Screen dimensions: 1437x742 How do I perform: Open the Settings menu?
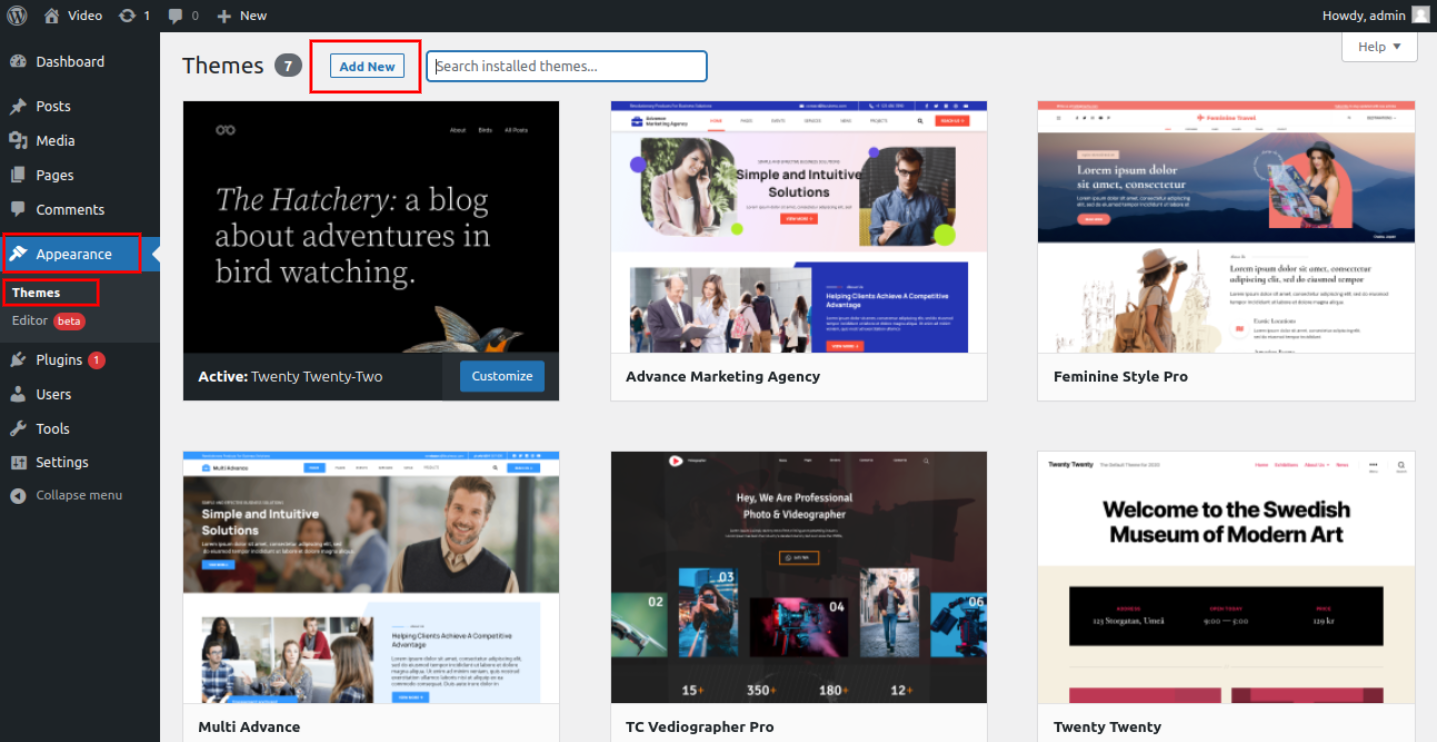[x=62, y=463]
